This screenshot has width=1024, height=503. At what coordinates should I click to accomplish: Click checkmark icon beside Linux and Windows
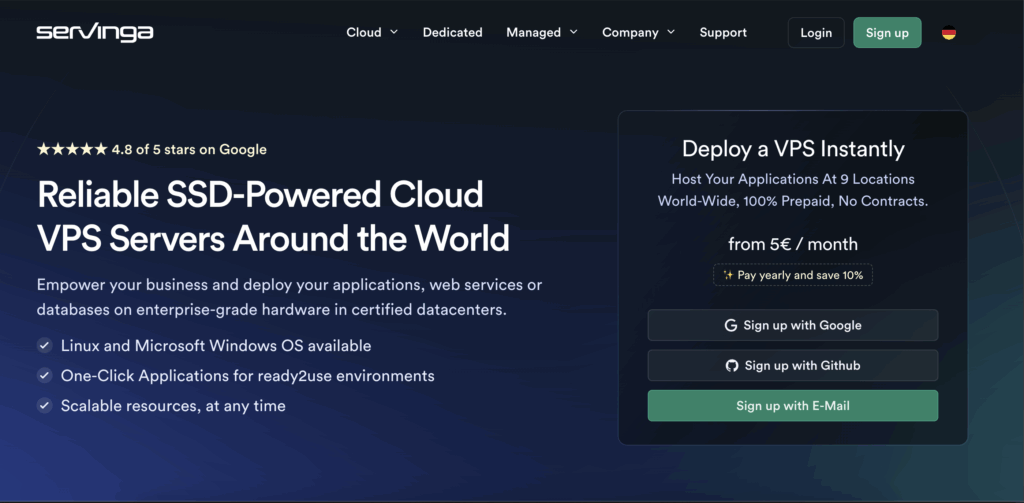point(44,346)
